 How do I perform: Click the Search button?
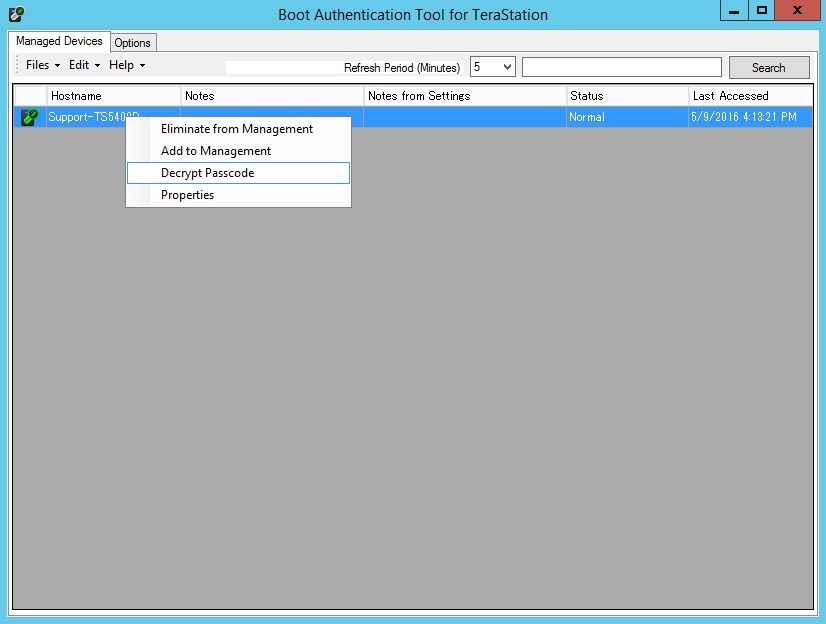[769, 67]
